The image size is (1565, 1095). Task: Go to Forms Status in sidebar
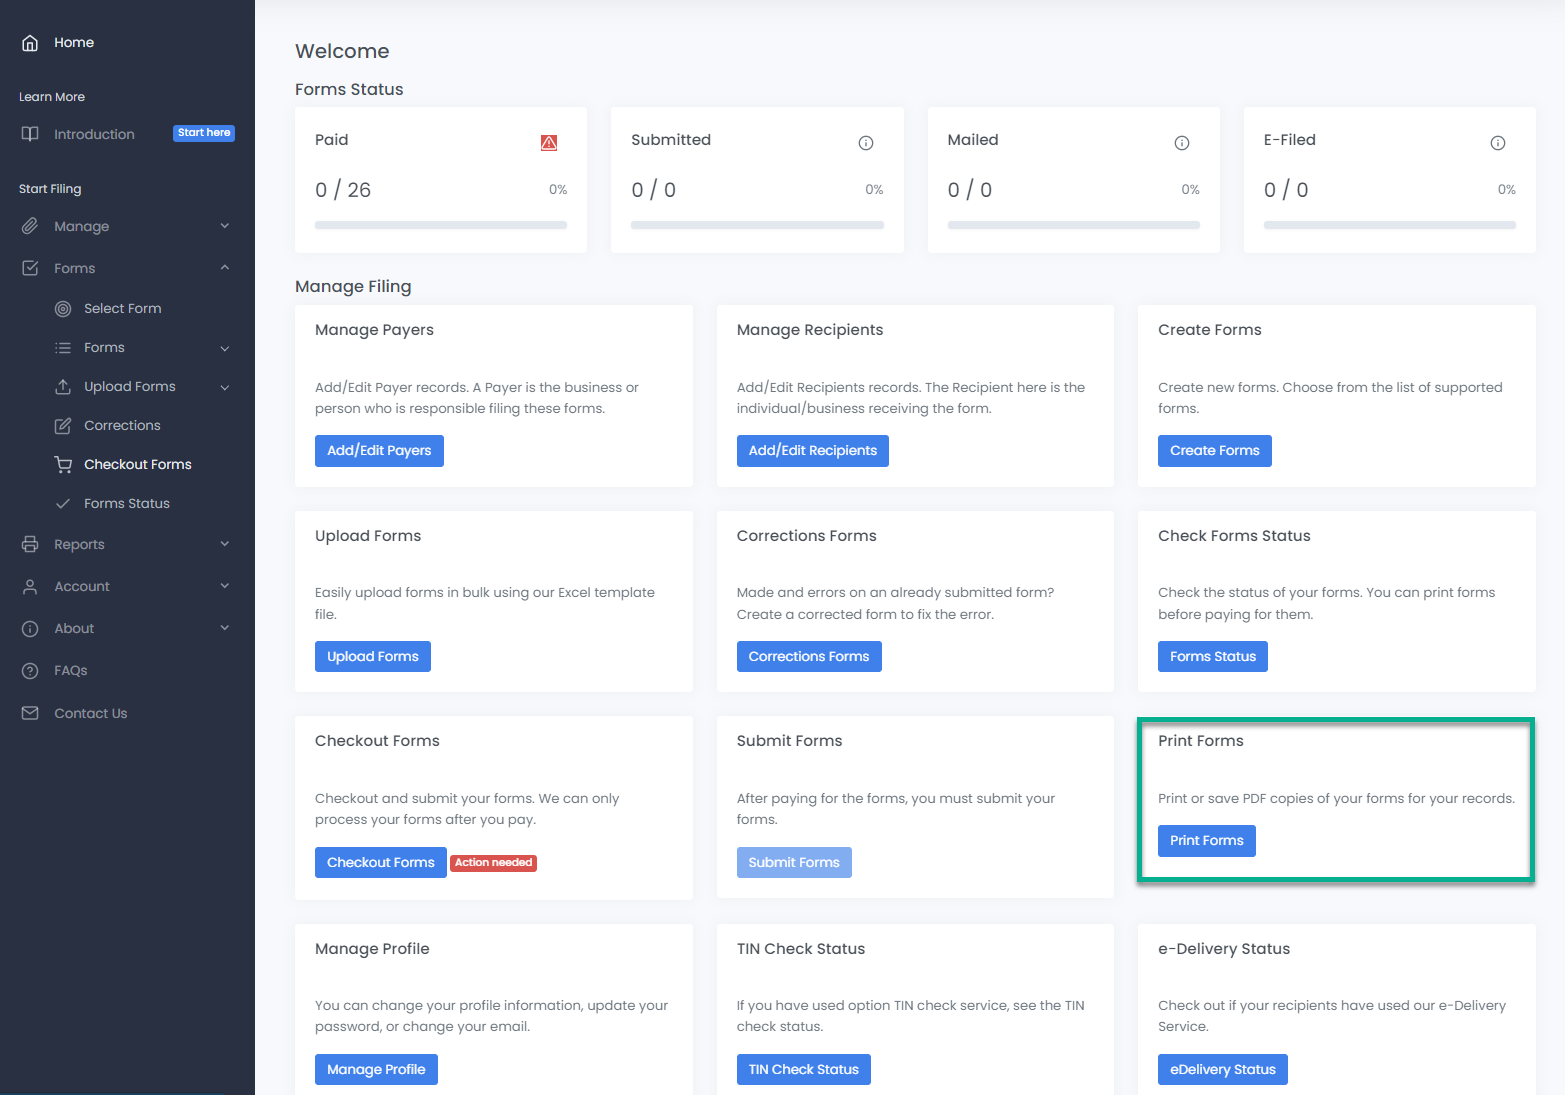(126, 504)
